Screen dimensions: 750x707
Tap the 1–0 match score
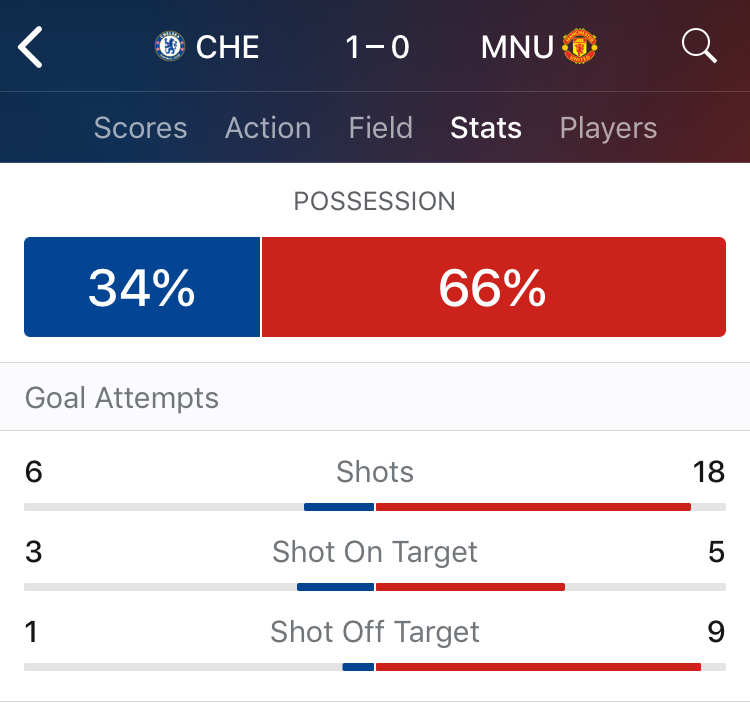tap(377, 47)
